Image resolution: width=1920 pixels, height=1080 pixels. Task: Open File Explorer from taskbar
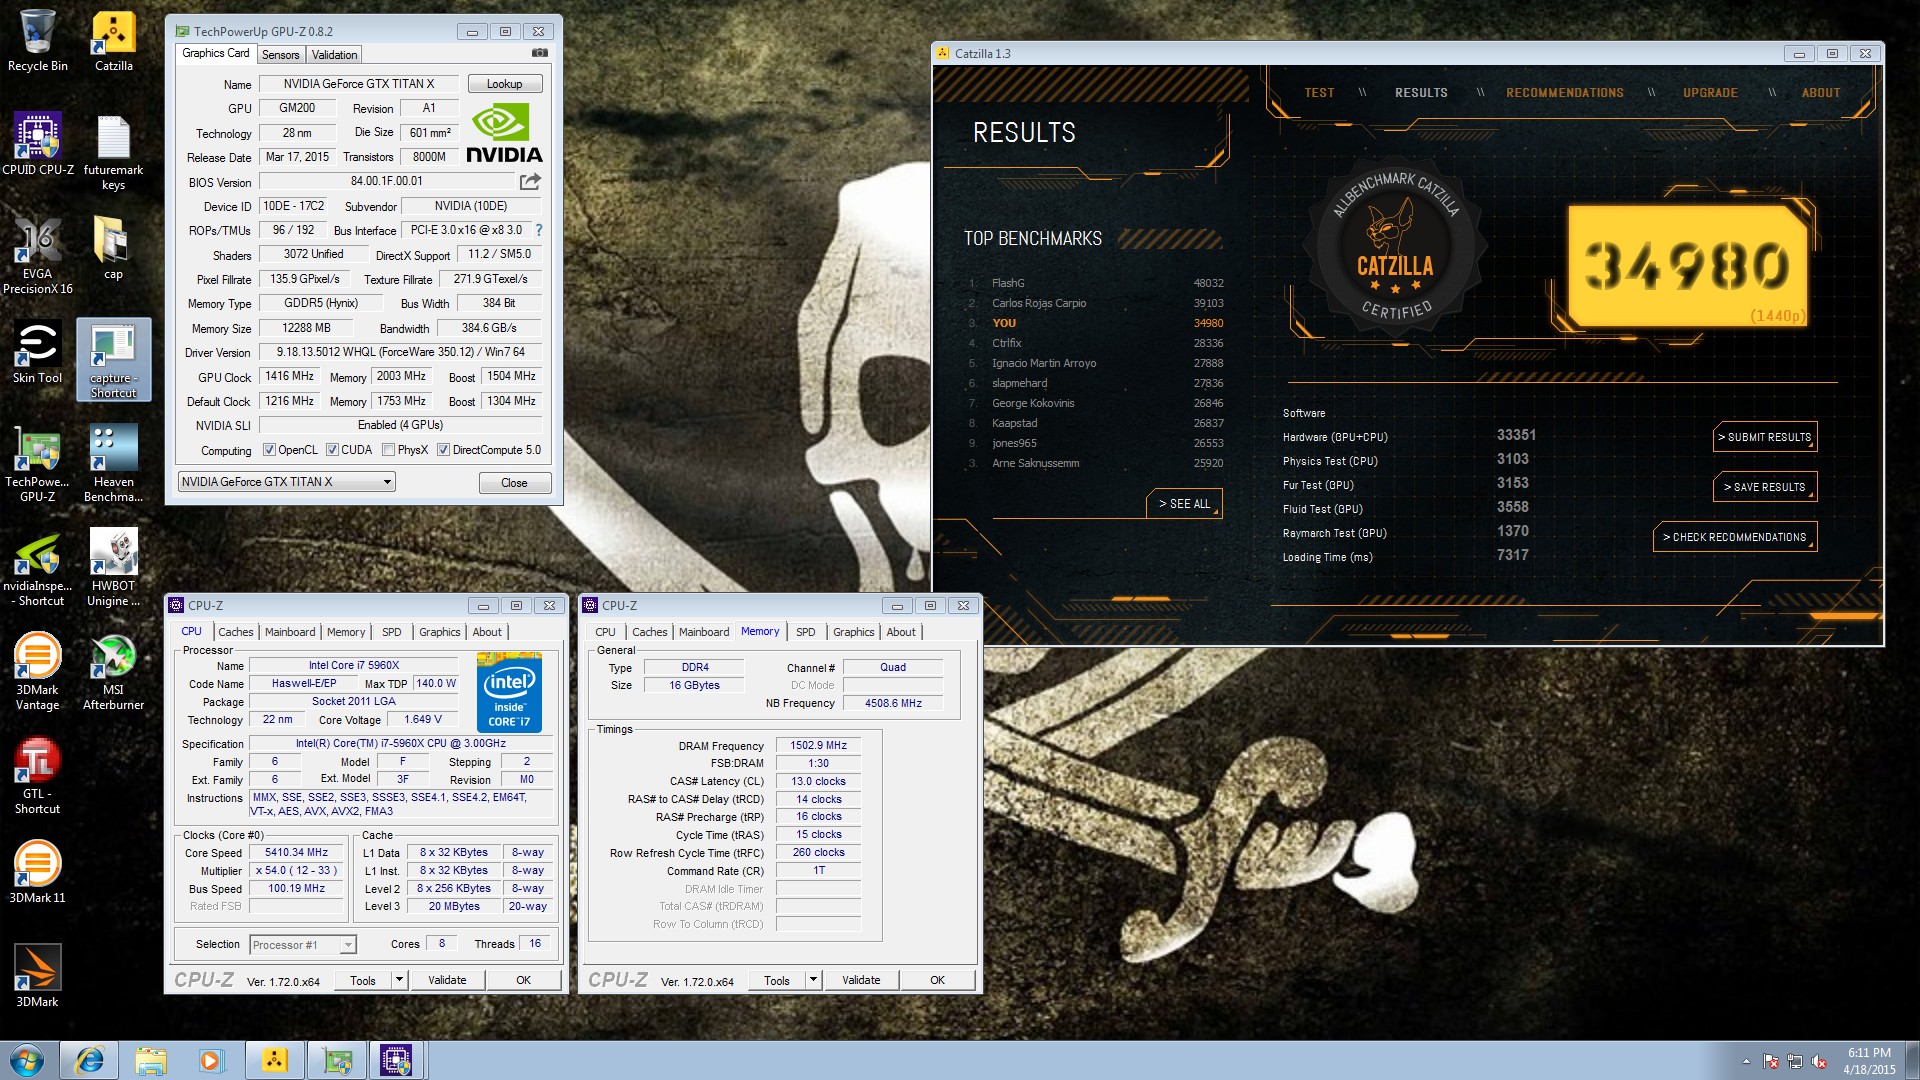(x=151, y=1060)
